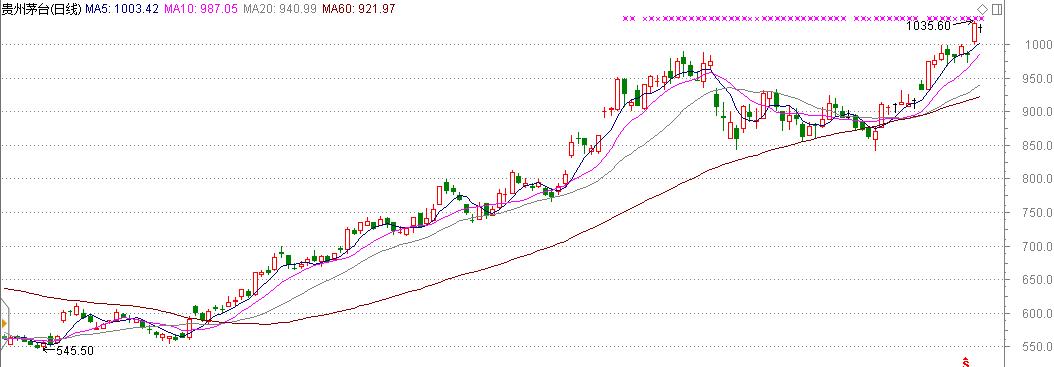The image size is (1054, 367).
Task: Expand the orange arrow side panel tab
Action: [4, 323]
